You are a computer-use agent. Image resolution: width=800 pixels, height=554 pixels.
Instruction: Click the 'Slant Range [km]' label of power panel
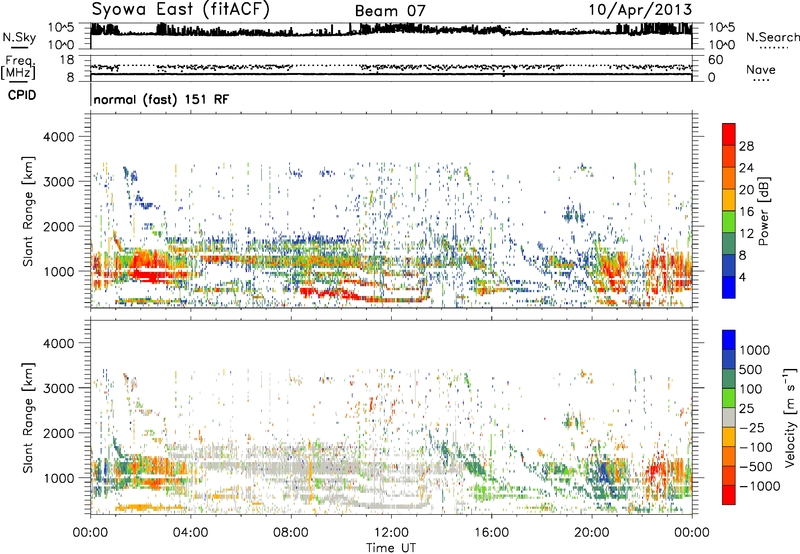click(28, 211)
